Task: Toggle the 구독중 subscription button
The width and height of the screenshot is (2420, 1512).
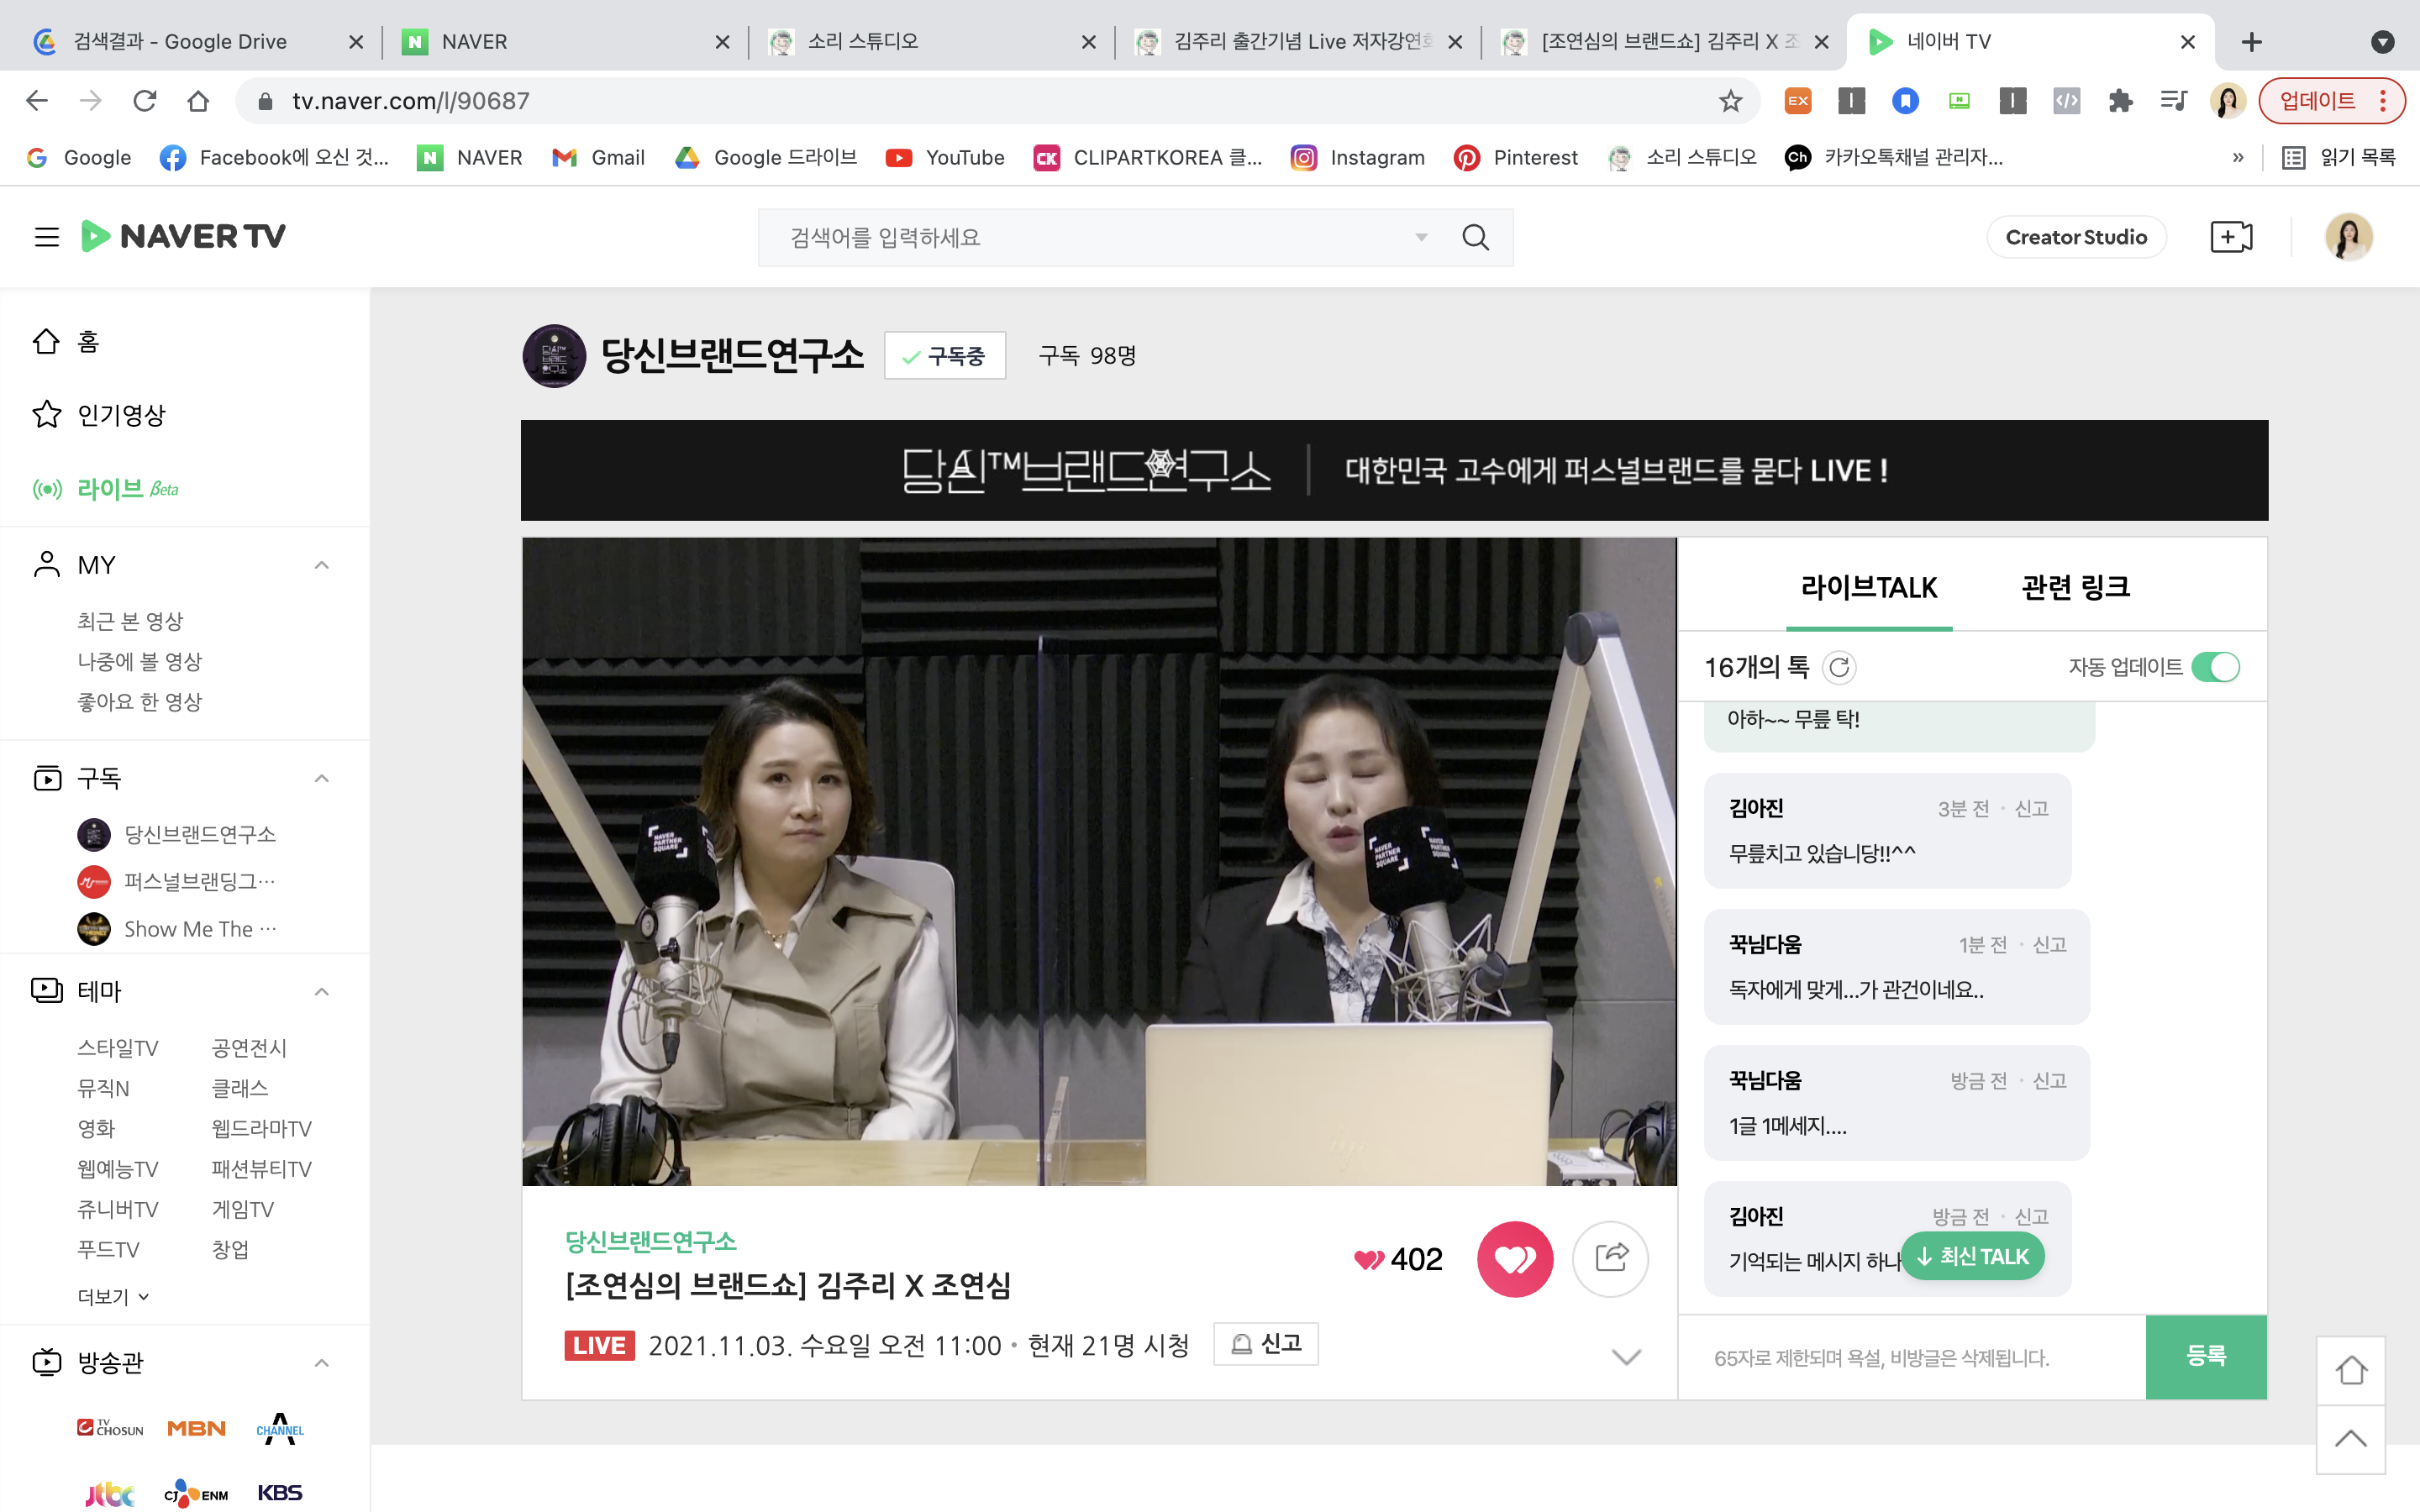Action: click(944, 356)
